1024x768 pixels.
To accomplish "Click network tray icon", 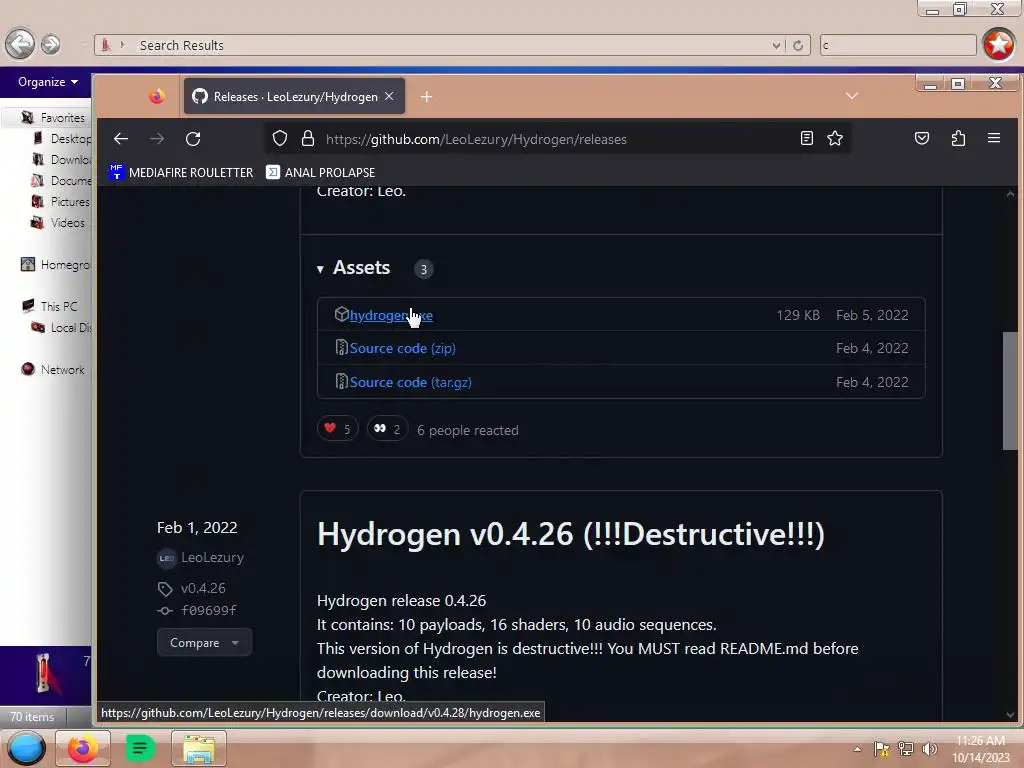I will [906, 749].
